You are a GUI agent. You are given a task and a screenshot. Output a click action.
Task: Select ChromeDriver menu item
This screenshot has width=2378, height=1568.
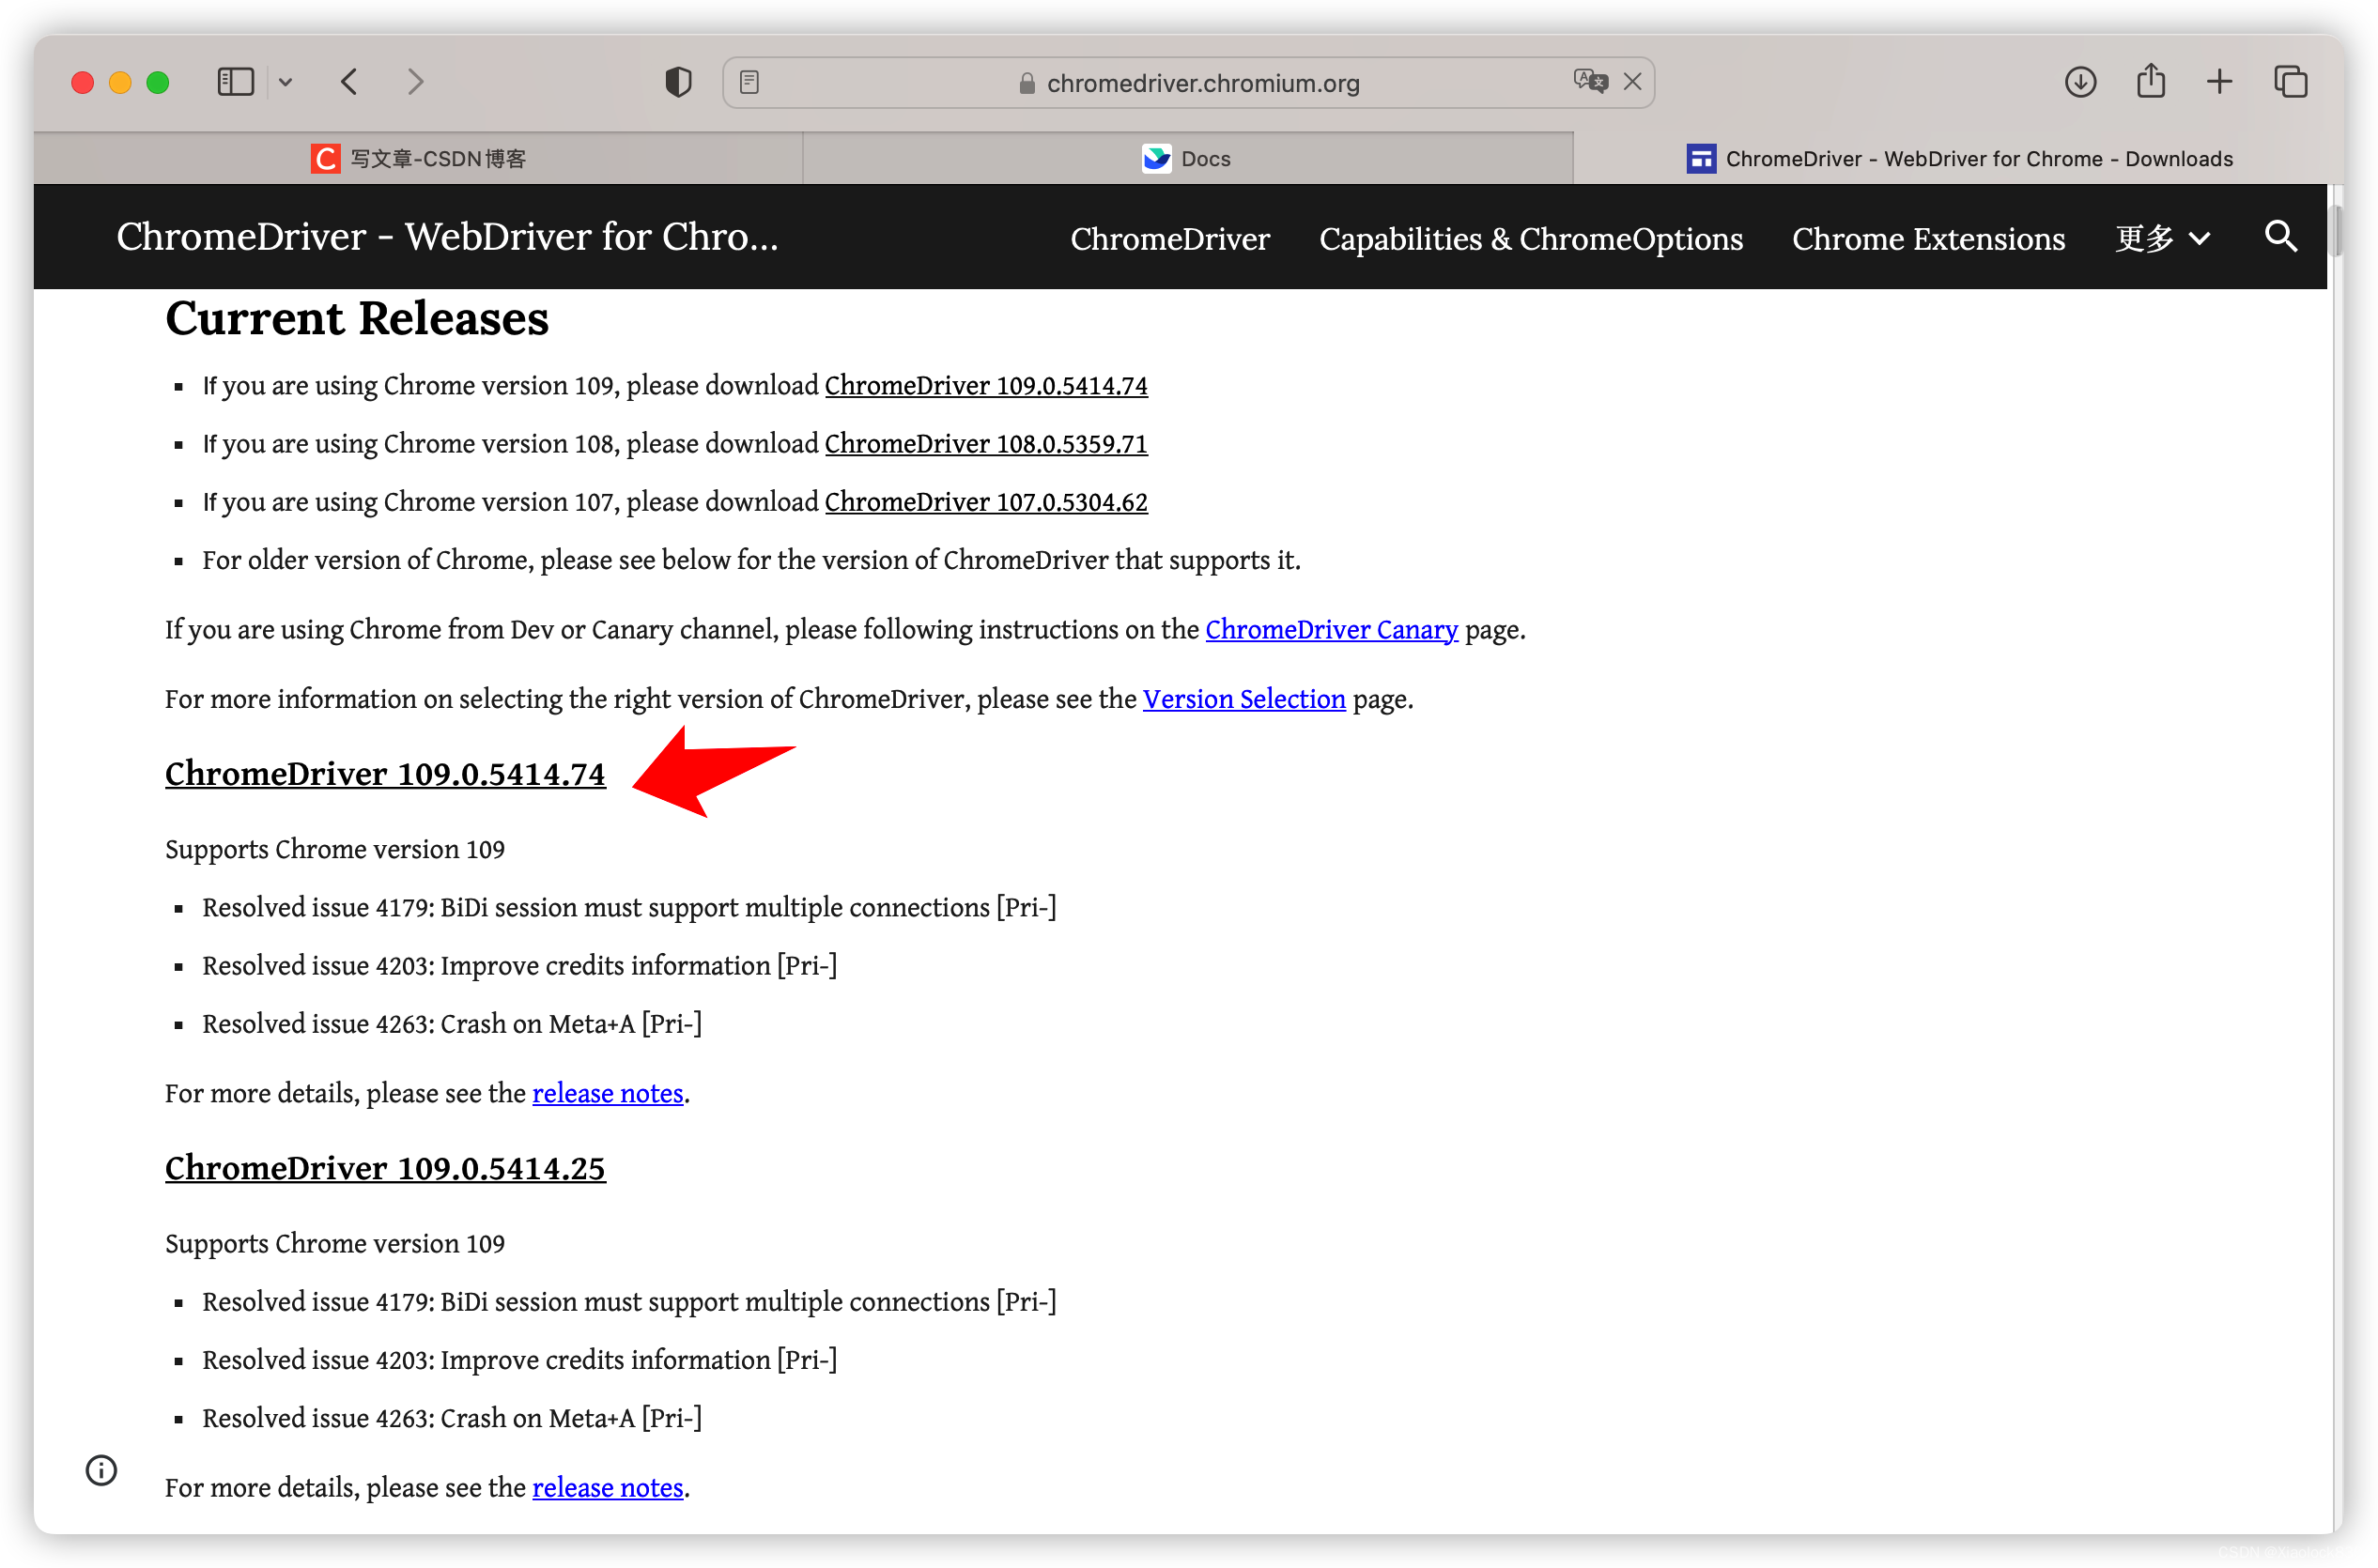(1169, 238)
